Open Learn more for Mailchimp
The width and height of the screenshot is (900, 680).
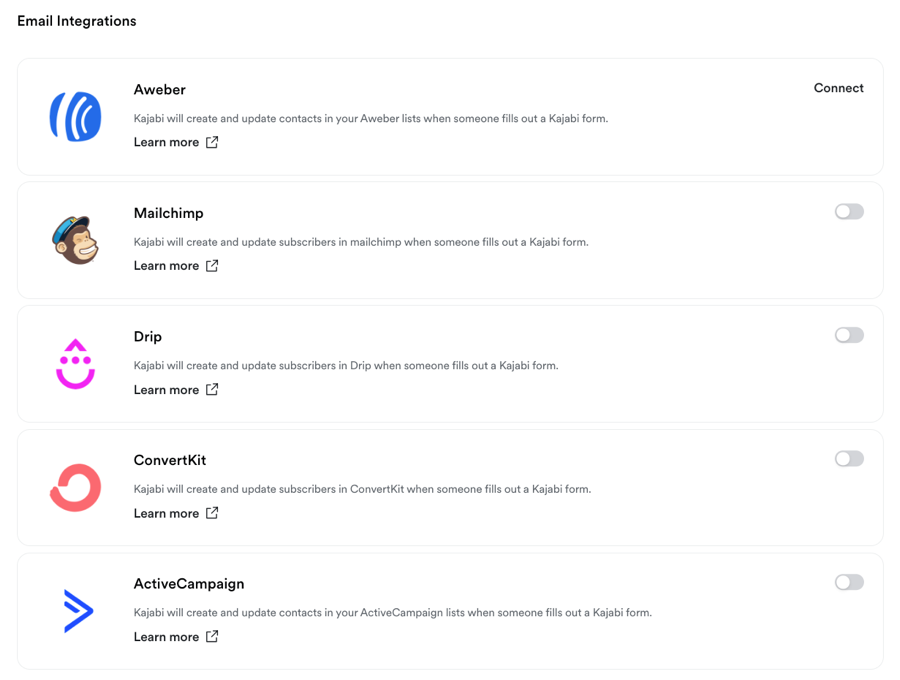(166, 266)
